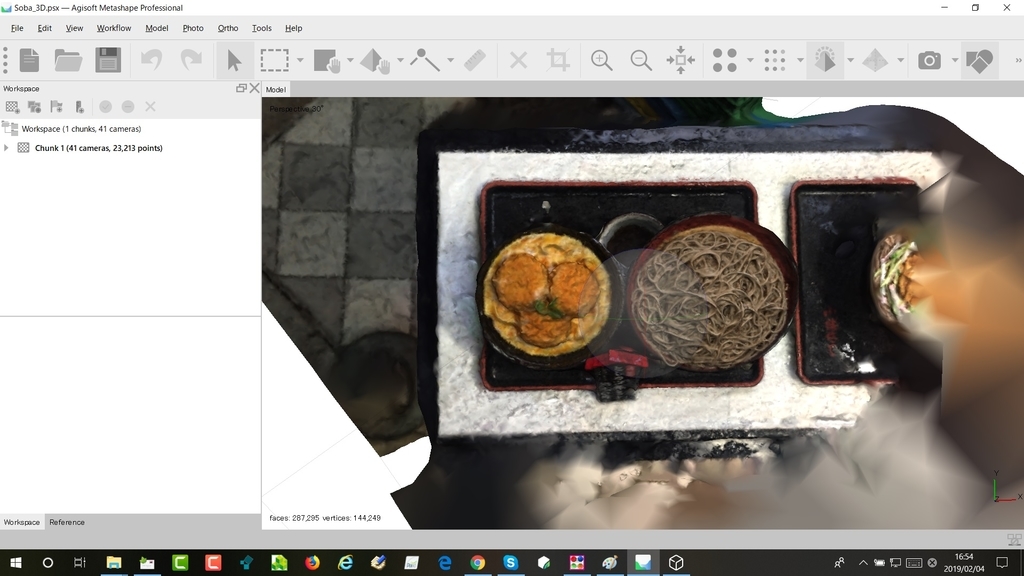Zoom in on the model view

(601, 60)
